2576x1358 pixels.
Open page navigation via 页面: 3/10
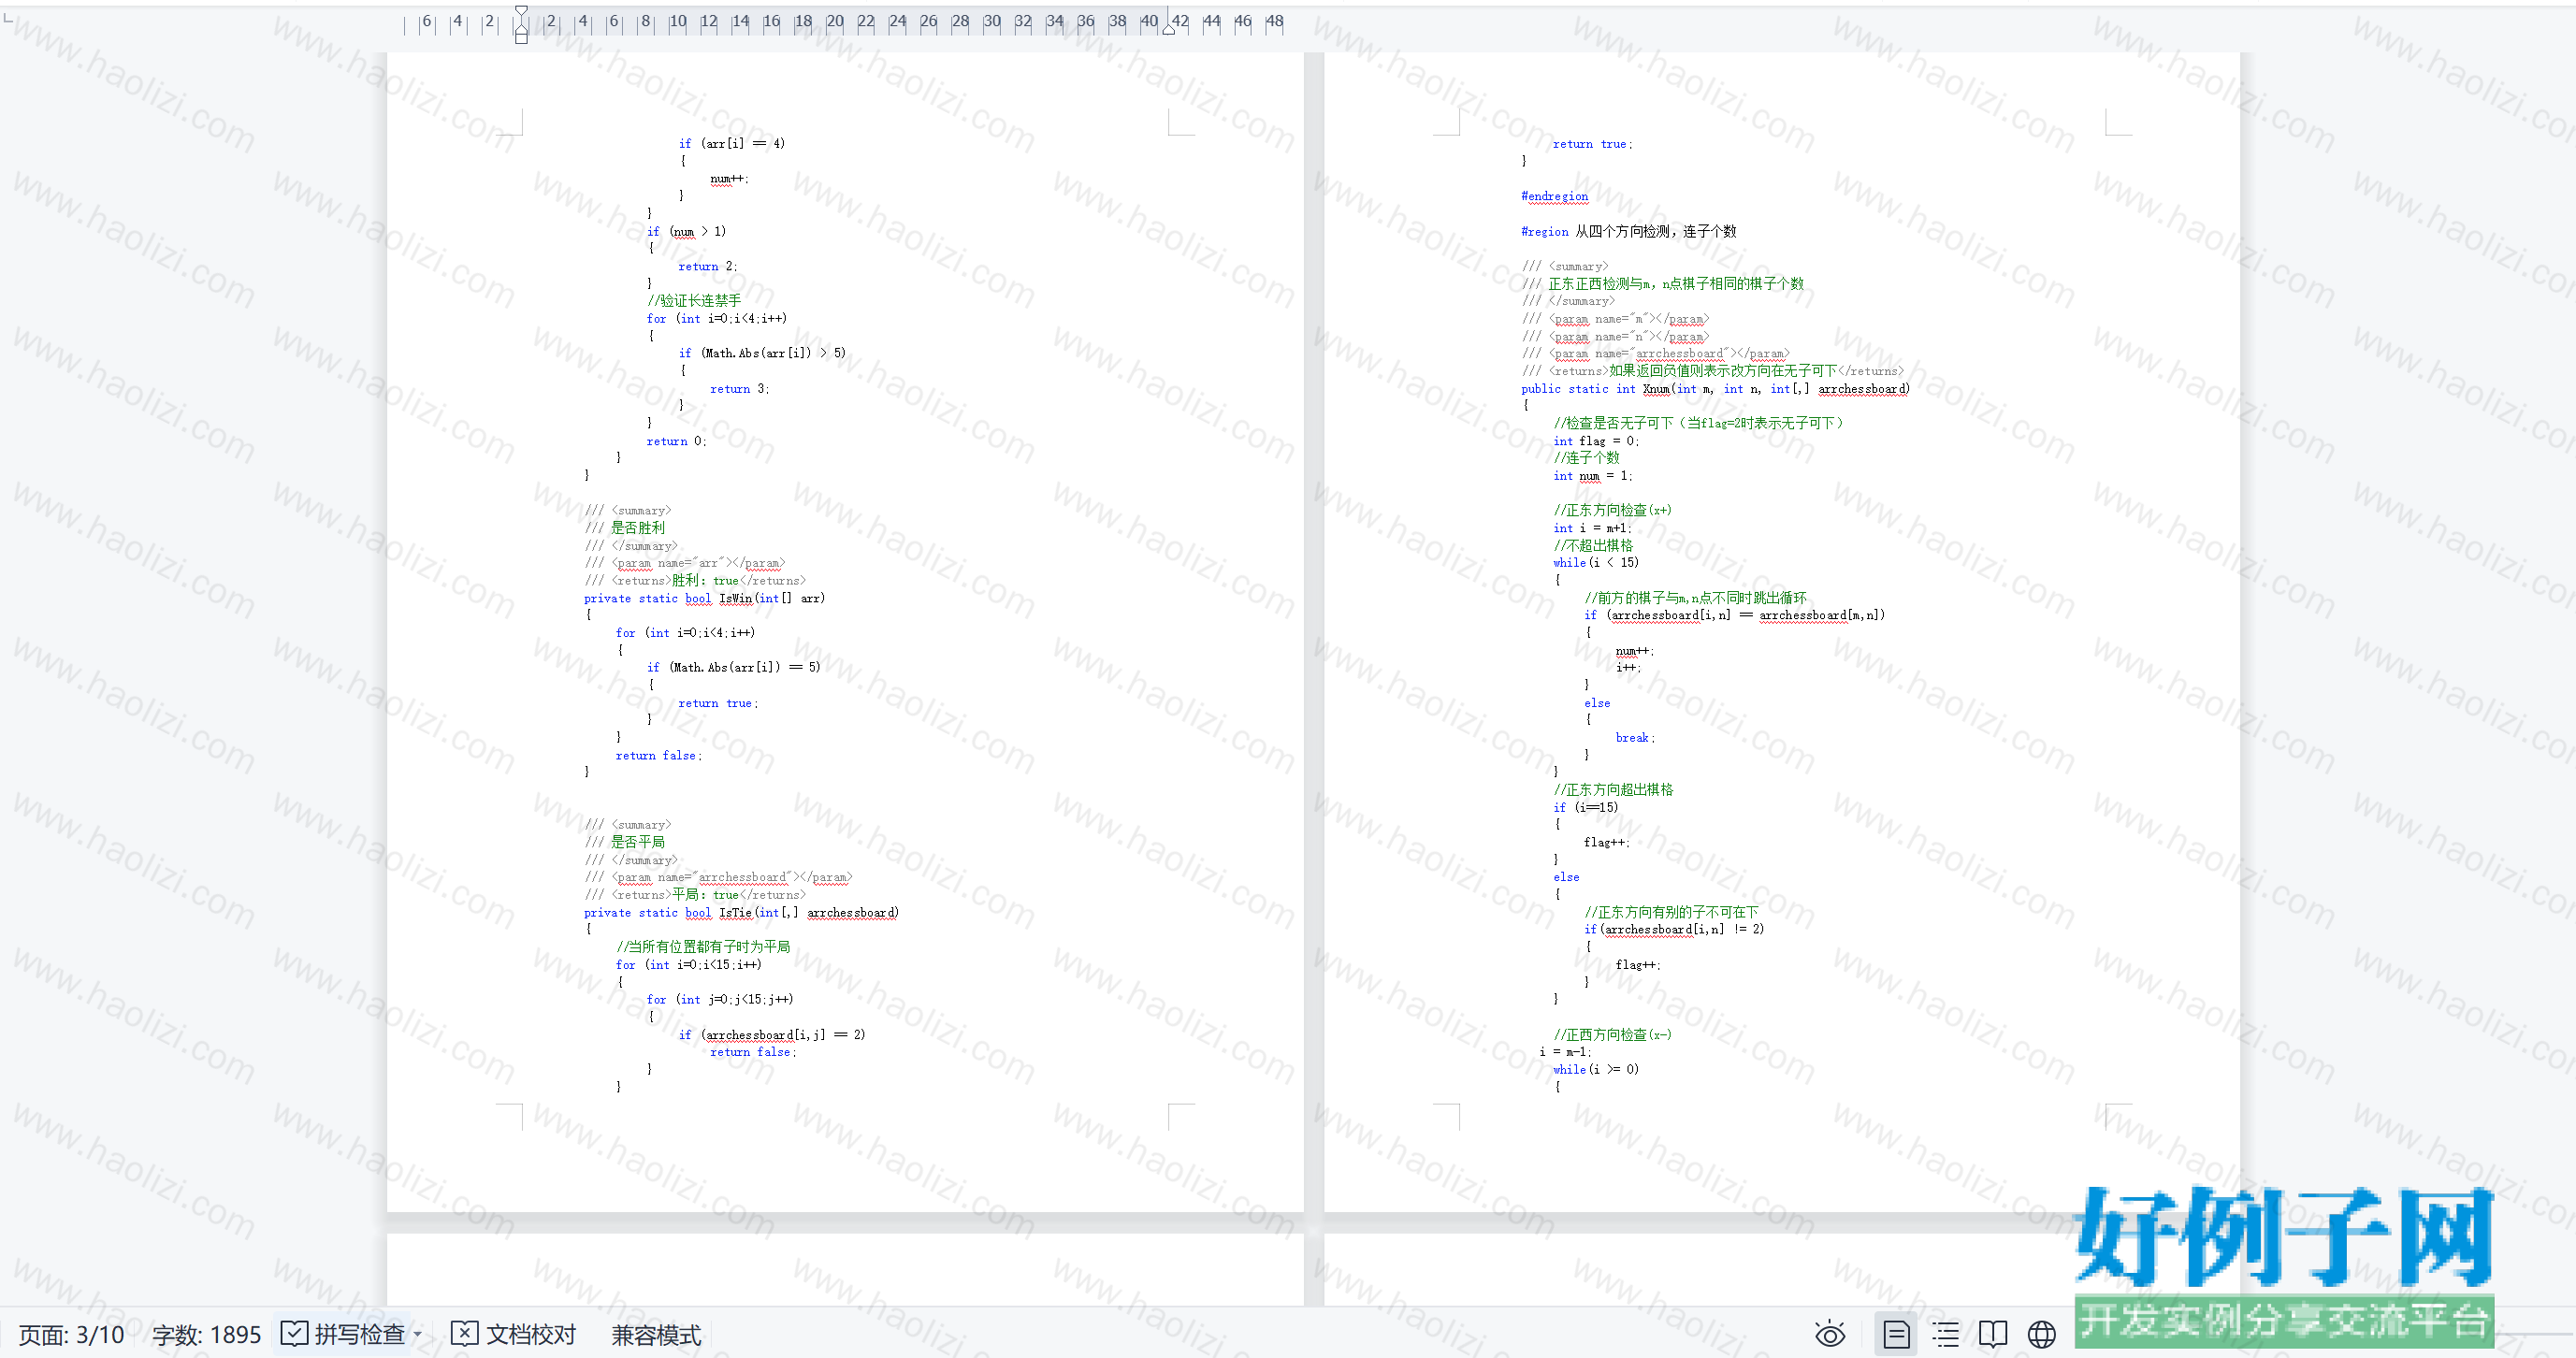pos(71,1334)
